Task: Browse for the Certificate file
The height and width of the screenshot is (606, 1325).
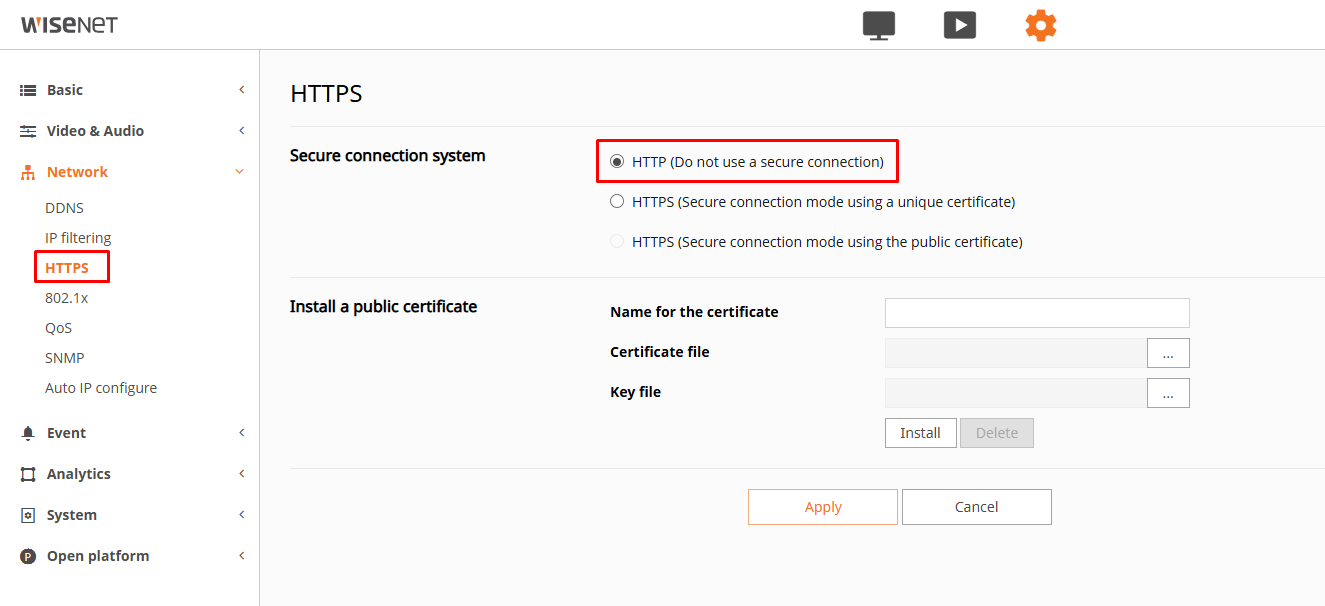Action: pos(1167,353)
